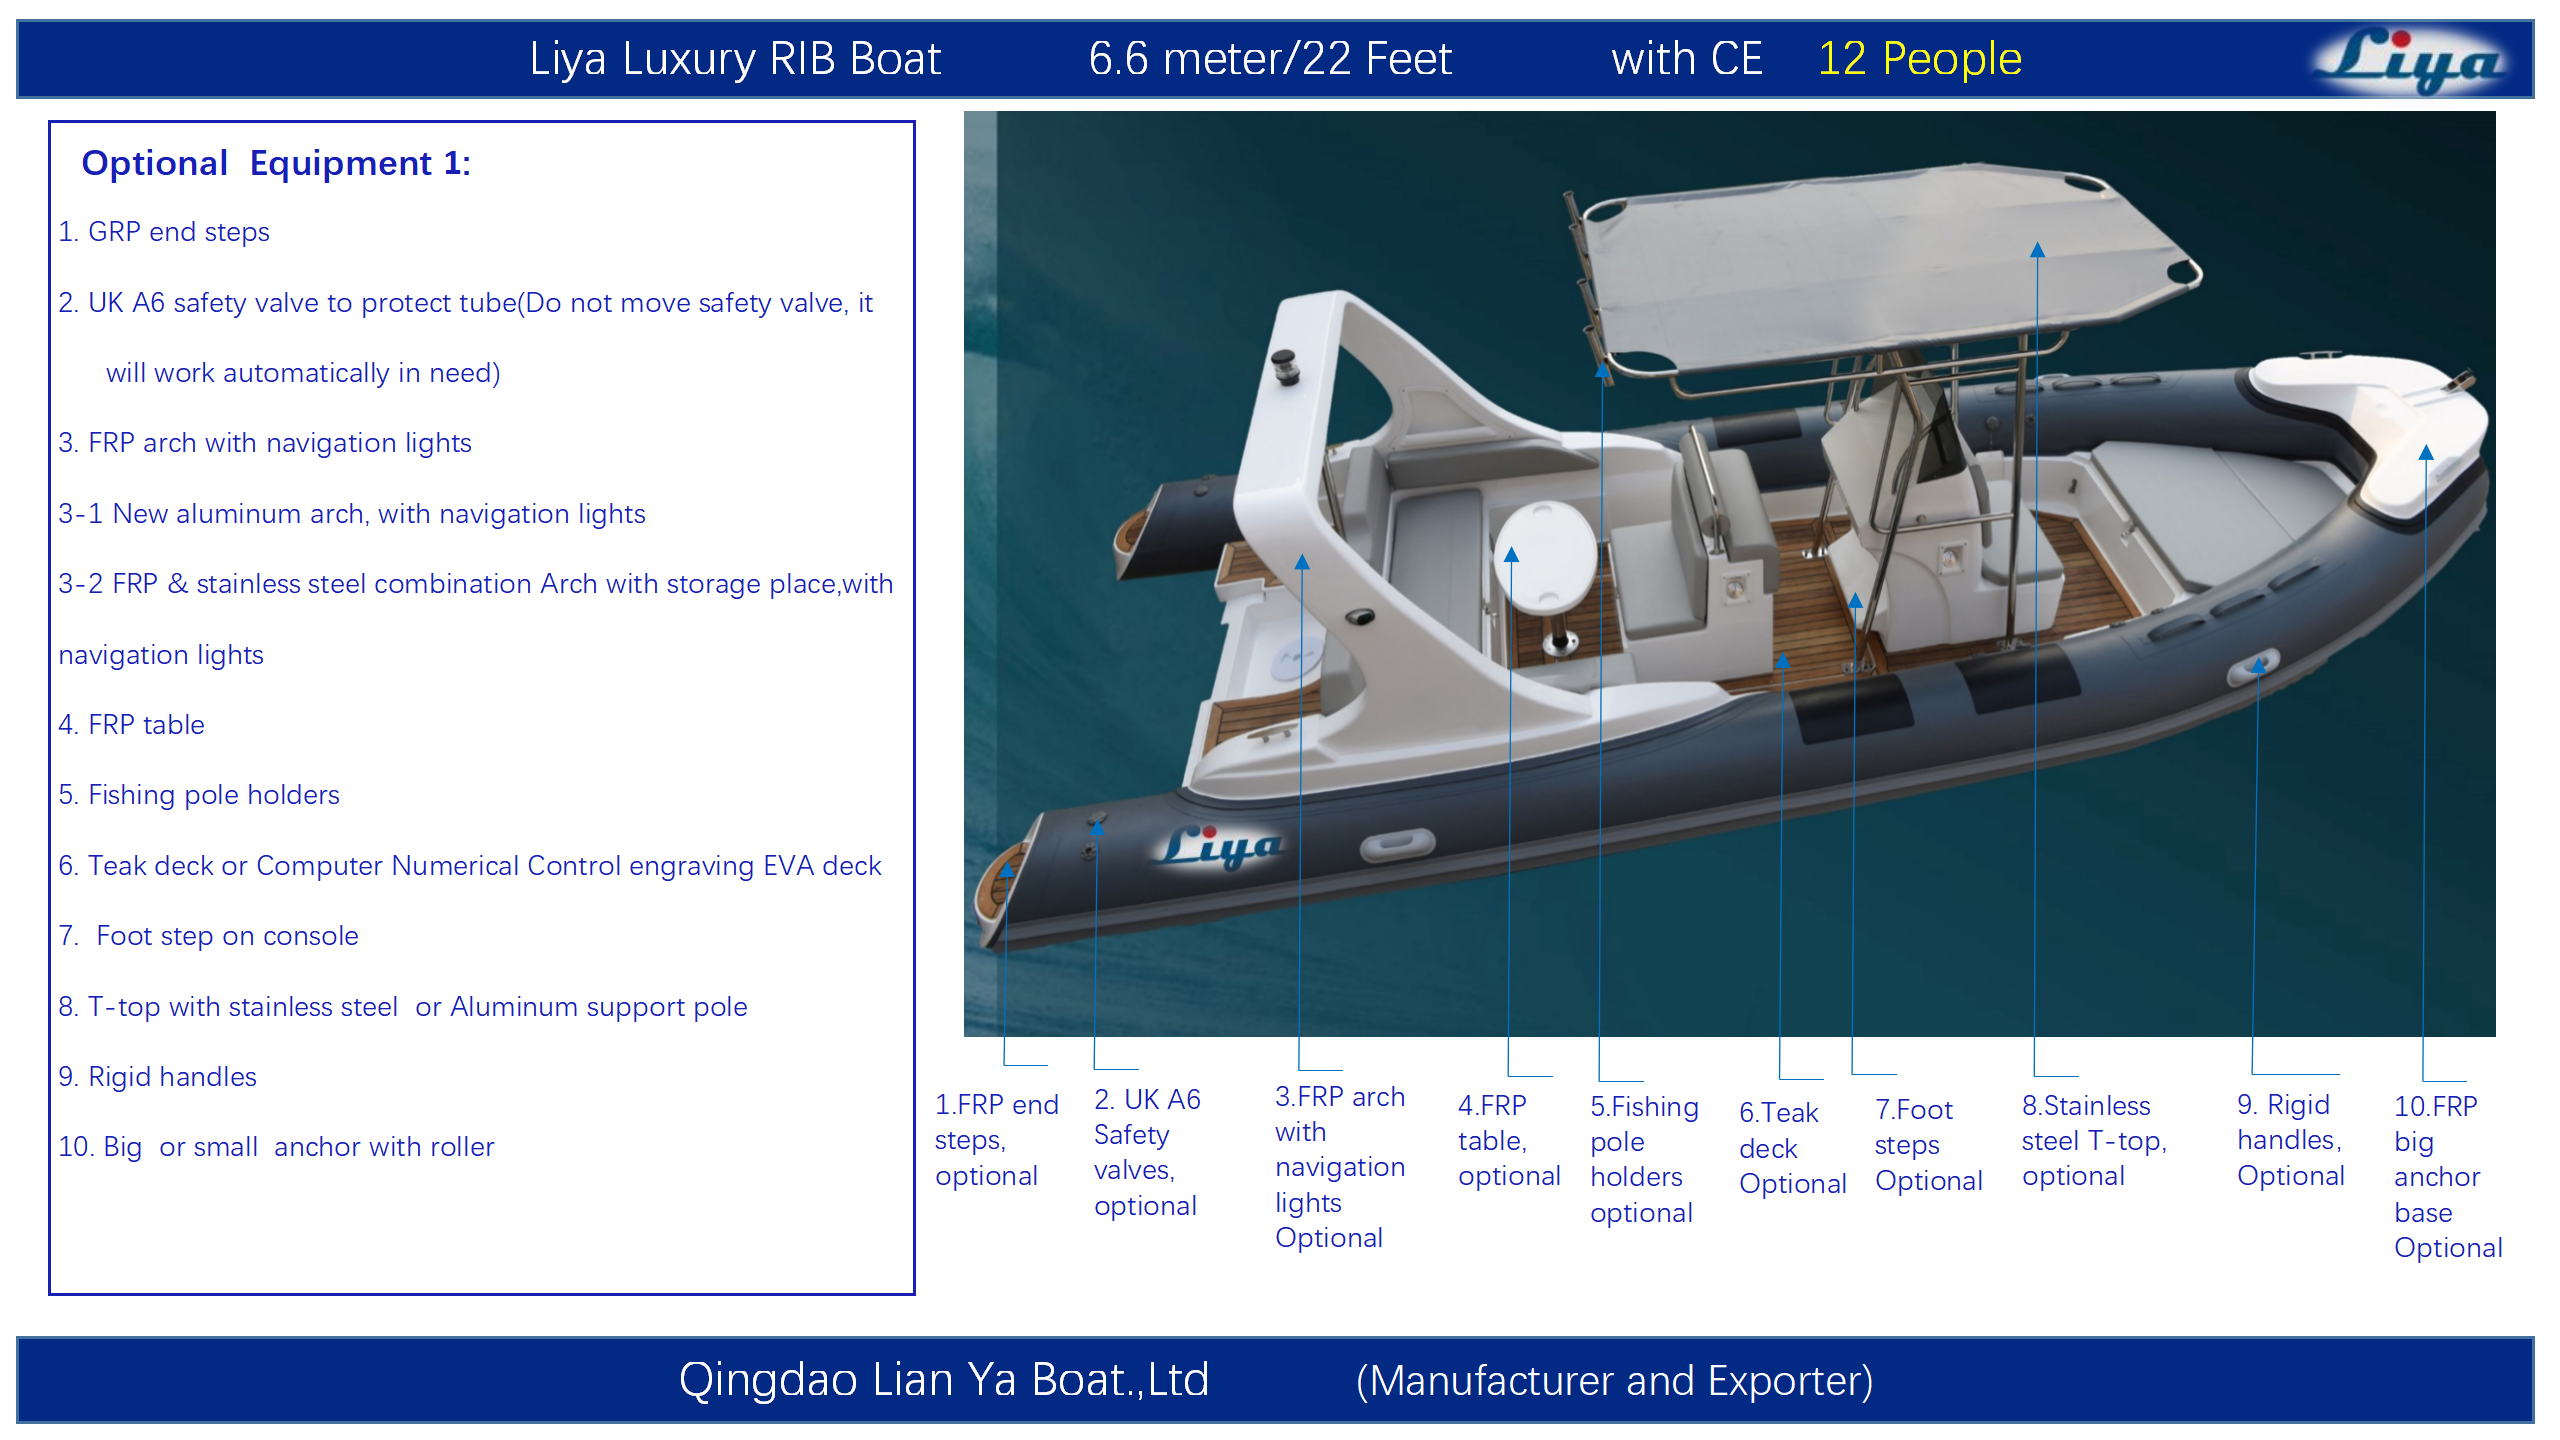Click the 'Optional Equipment 1:' heading
2560x1440 pixels.
[275, 163]
